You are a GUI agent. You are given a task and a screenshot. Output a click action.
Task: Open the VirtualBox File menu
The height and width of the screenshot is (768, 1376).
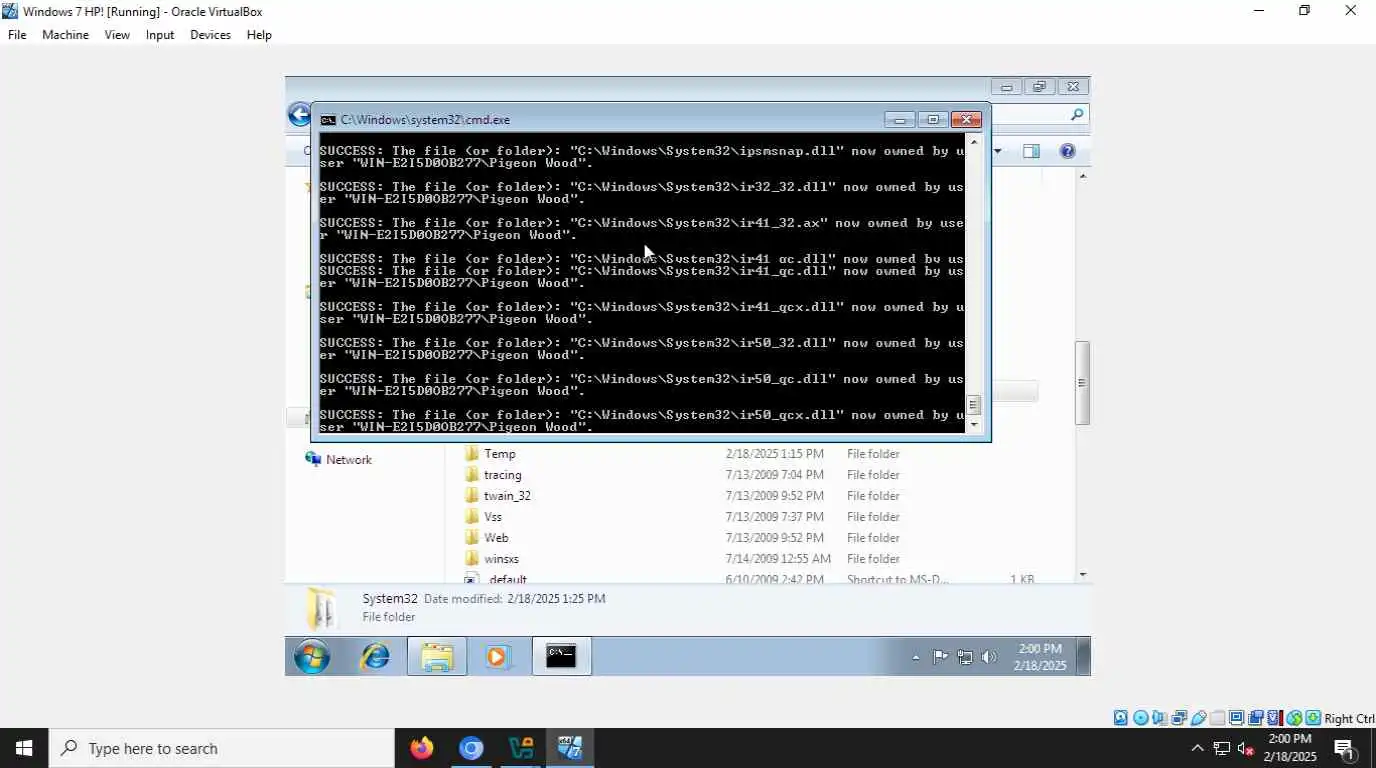17,34
